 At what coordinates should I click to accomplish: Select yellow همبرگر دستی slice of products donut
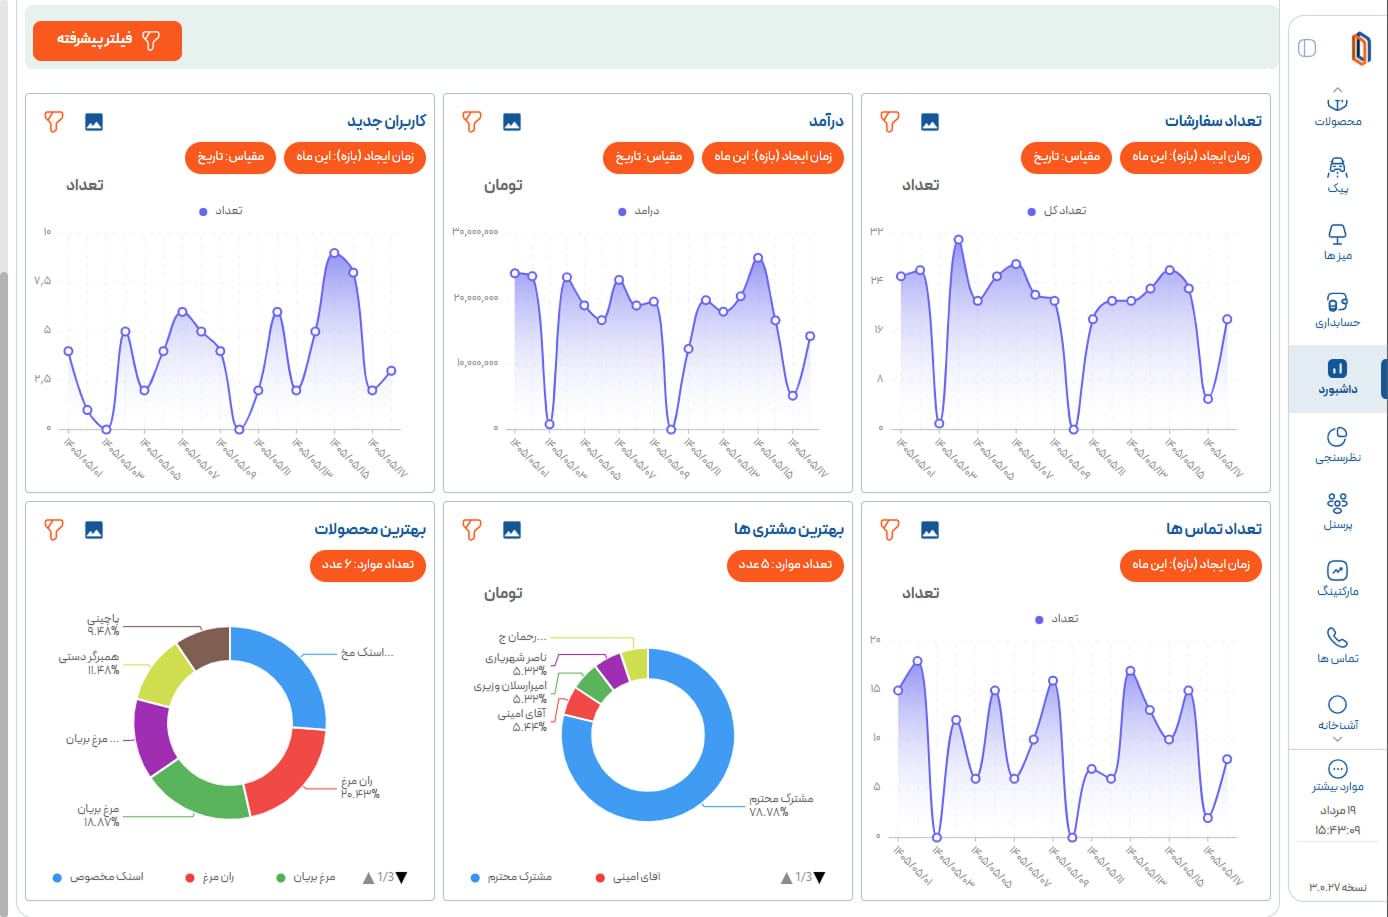163,676
